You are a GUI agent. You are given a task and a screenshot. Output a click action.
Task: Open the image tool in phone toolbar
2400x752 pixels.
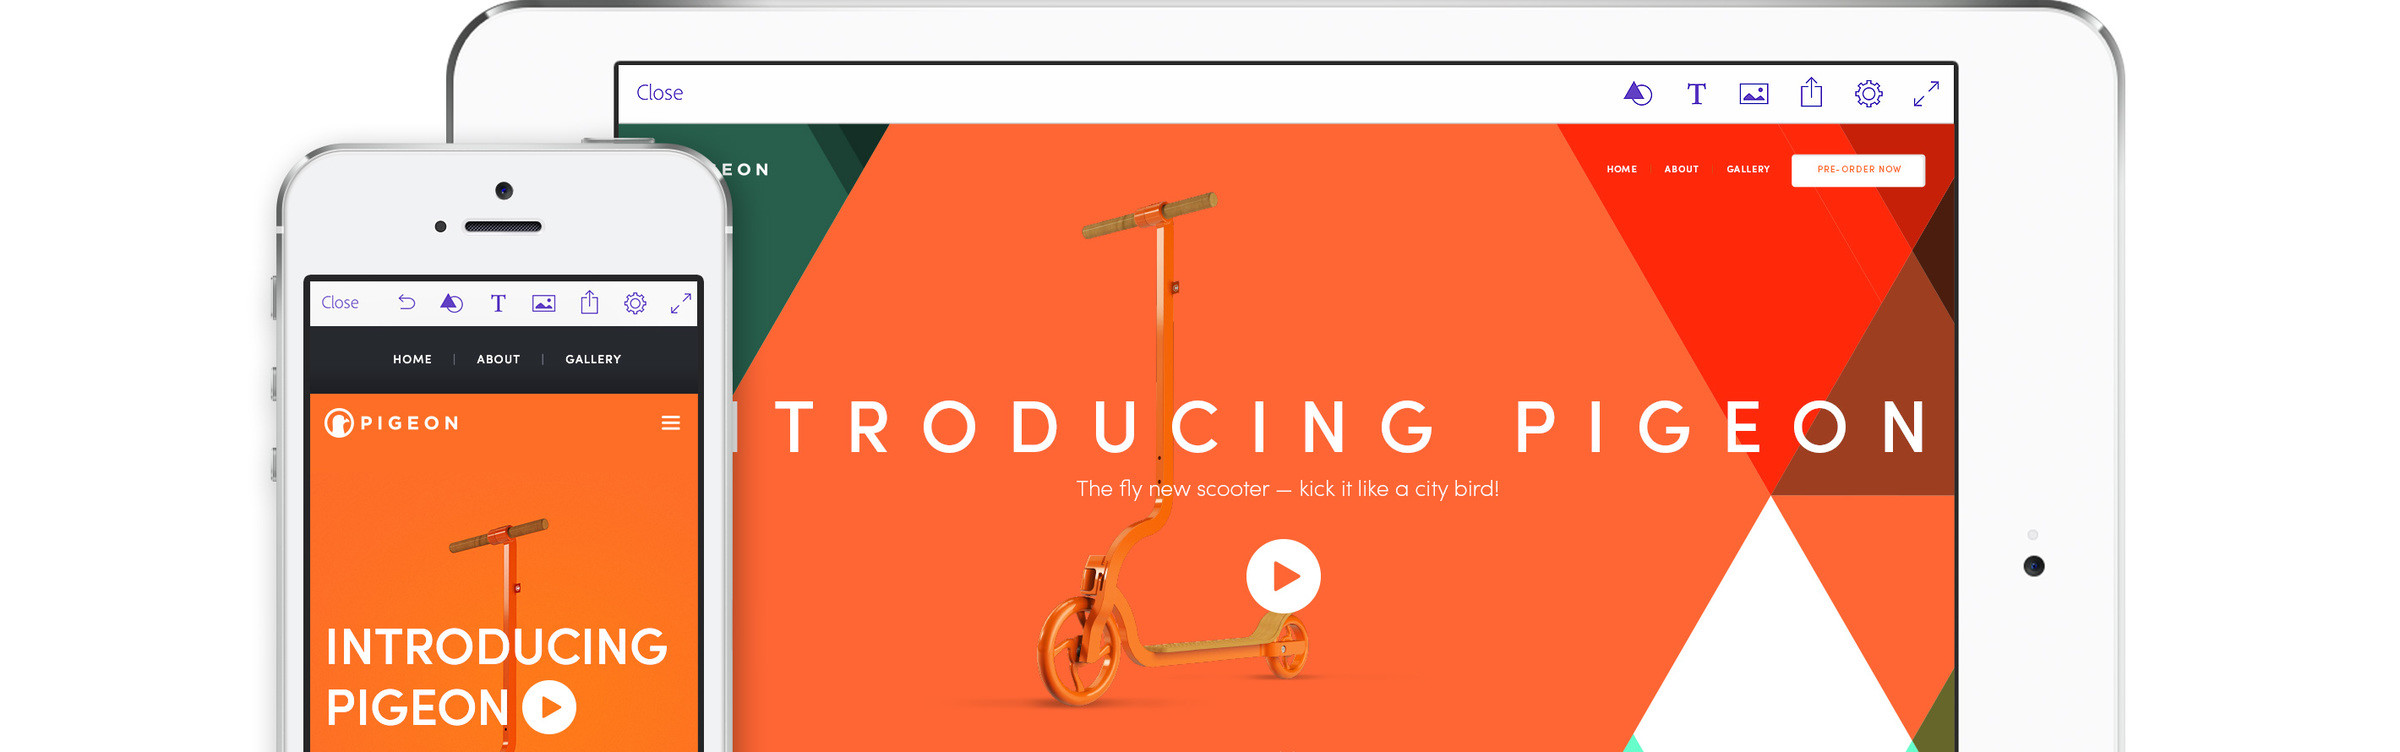[x=544, y=303]
